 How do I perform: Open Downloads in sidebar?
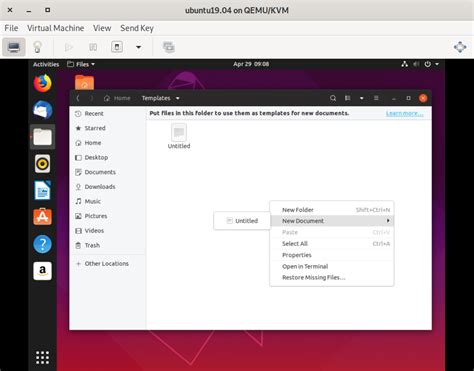109,187
